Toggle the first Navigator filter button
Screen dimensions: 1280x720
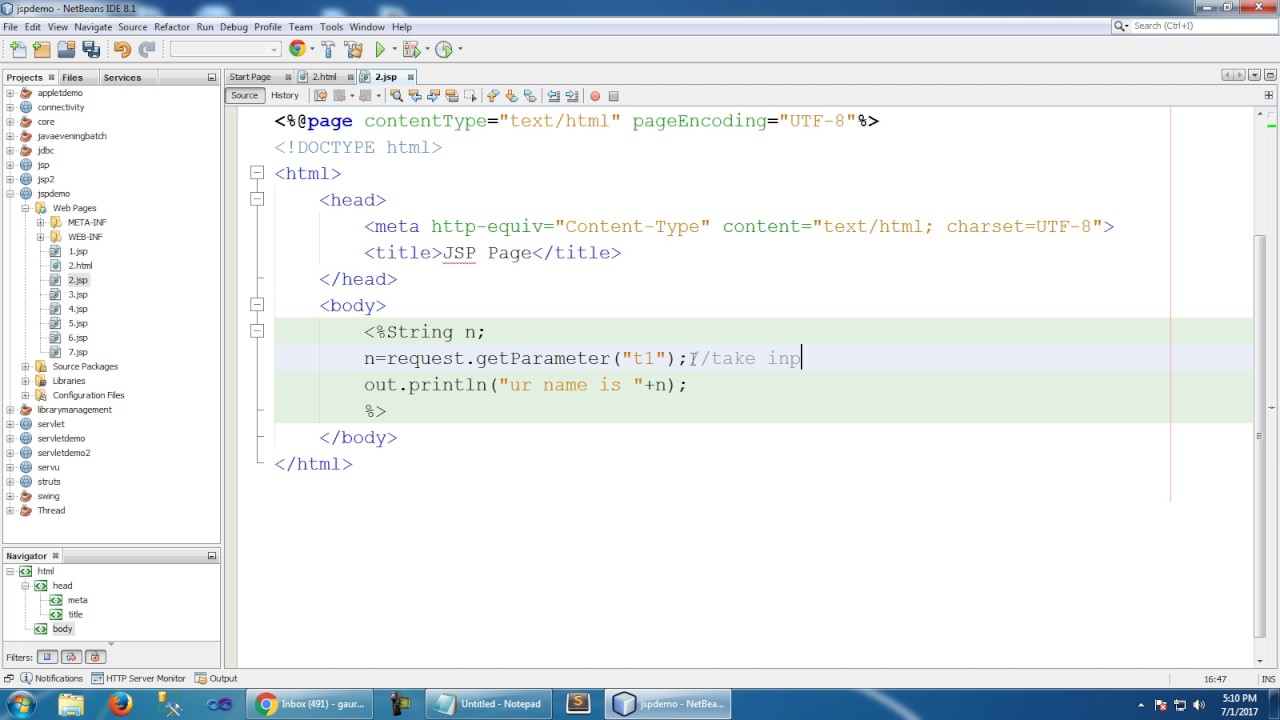(47, 657)
